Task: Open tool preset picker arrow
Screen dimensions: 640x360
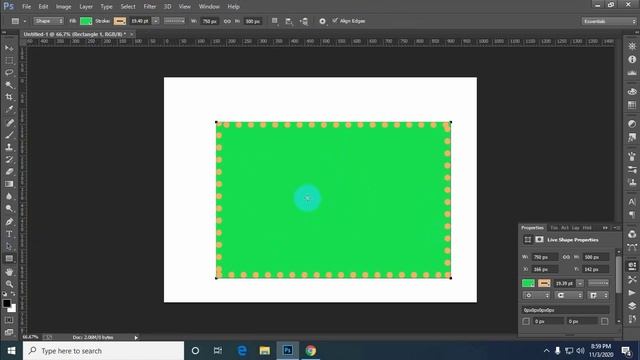Action: (x=24, y=21)
